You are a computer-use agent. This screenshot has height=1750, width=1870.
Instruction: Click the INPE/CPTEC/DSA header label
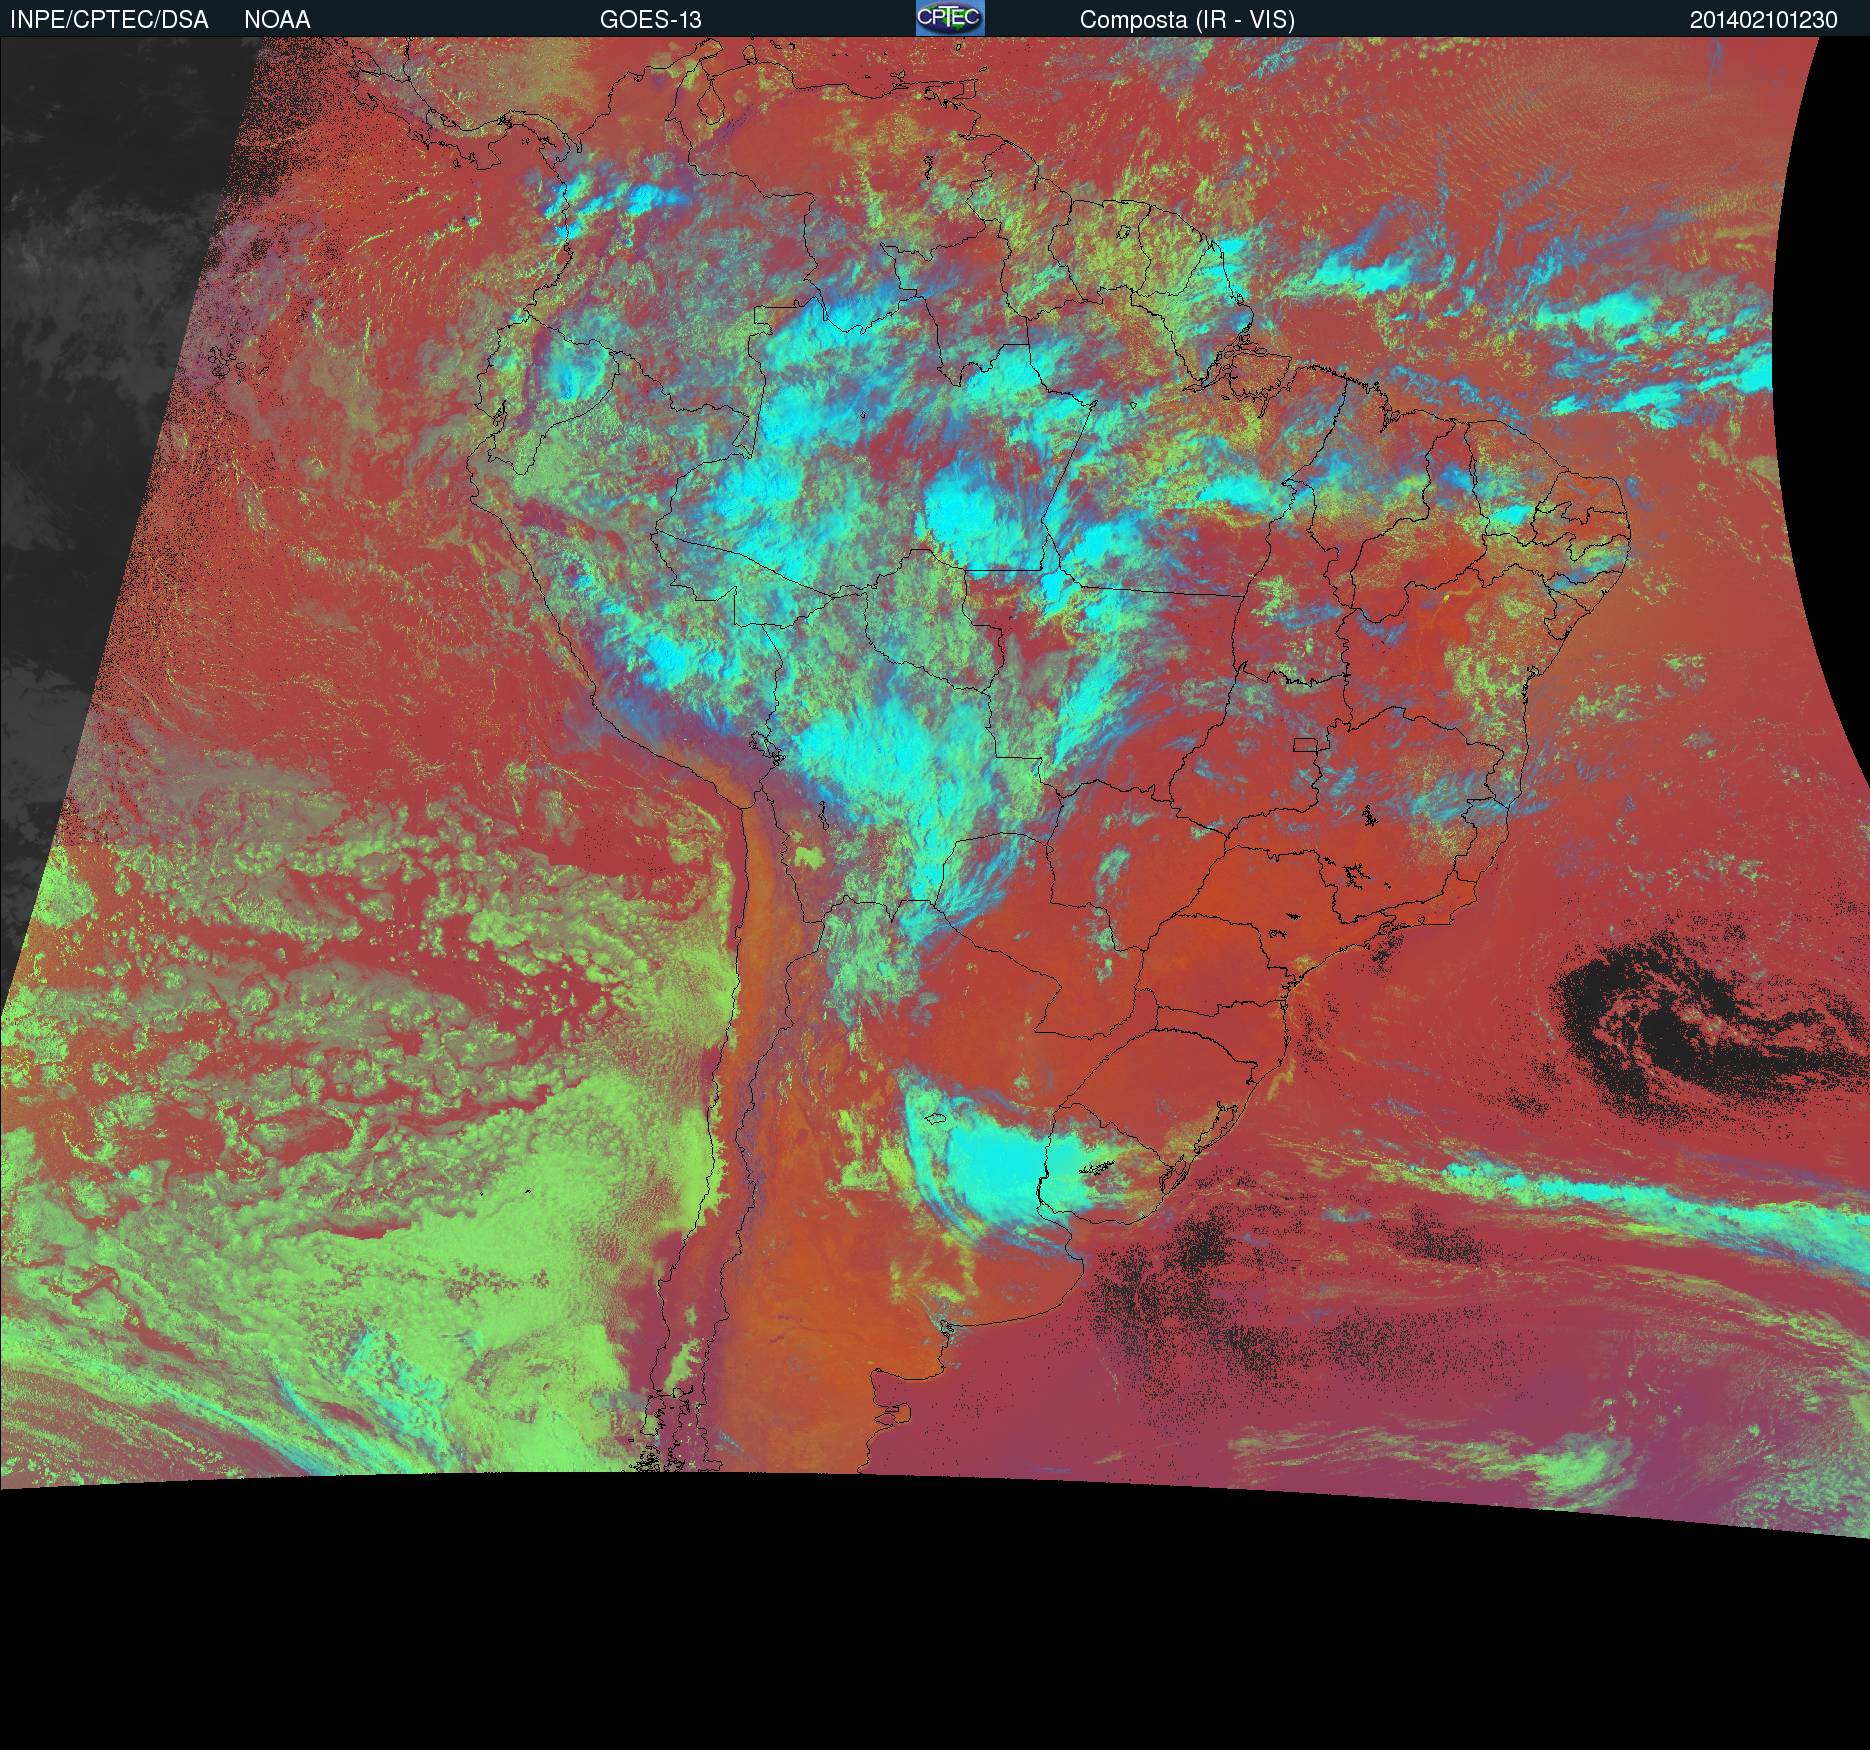click(109, 20)
